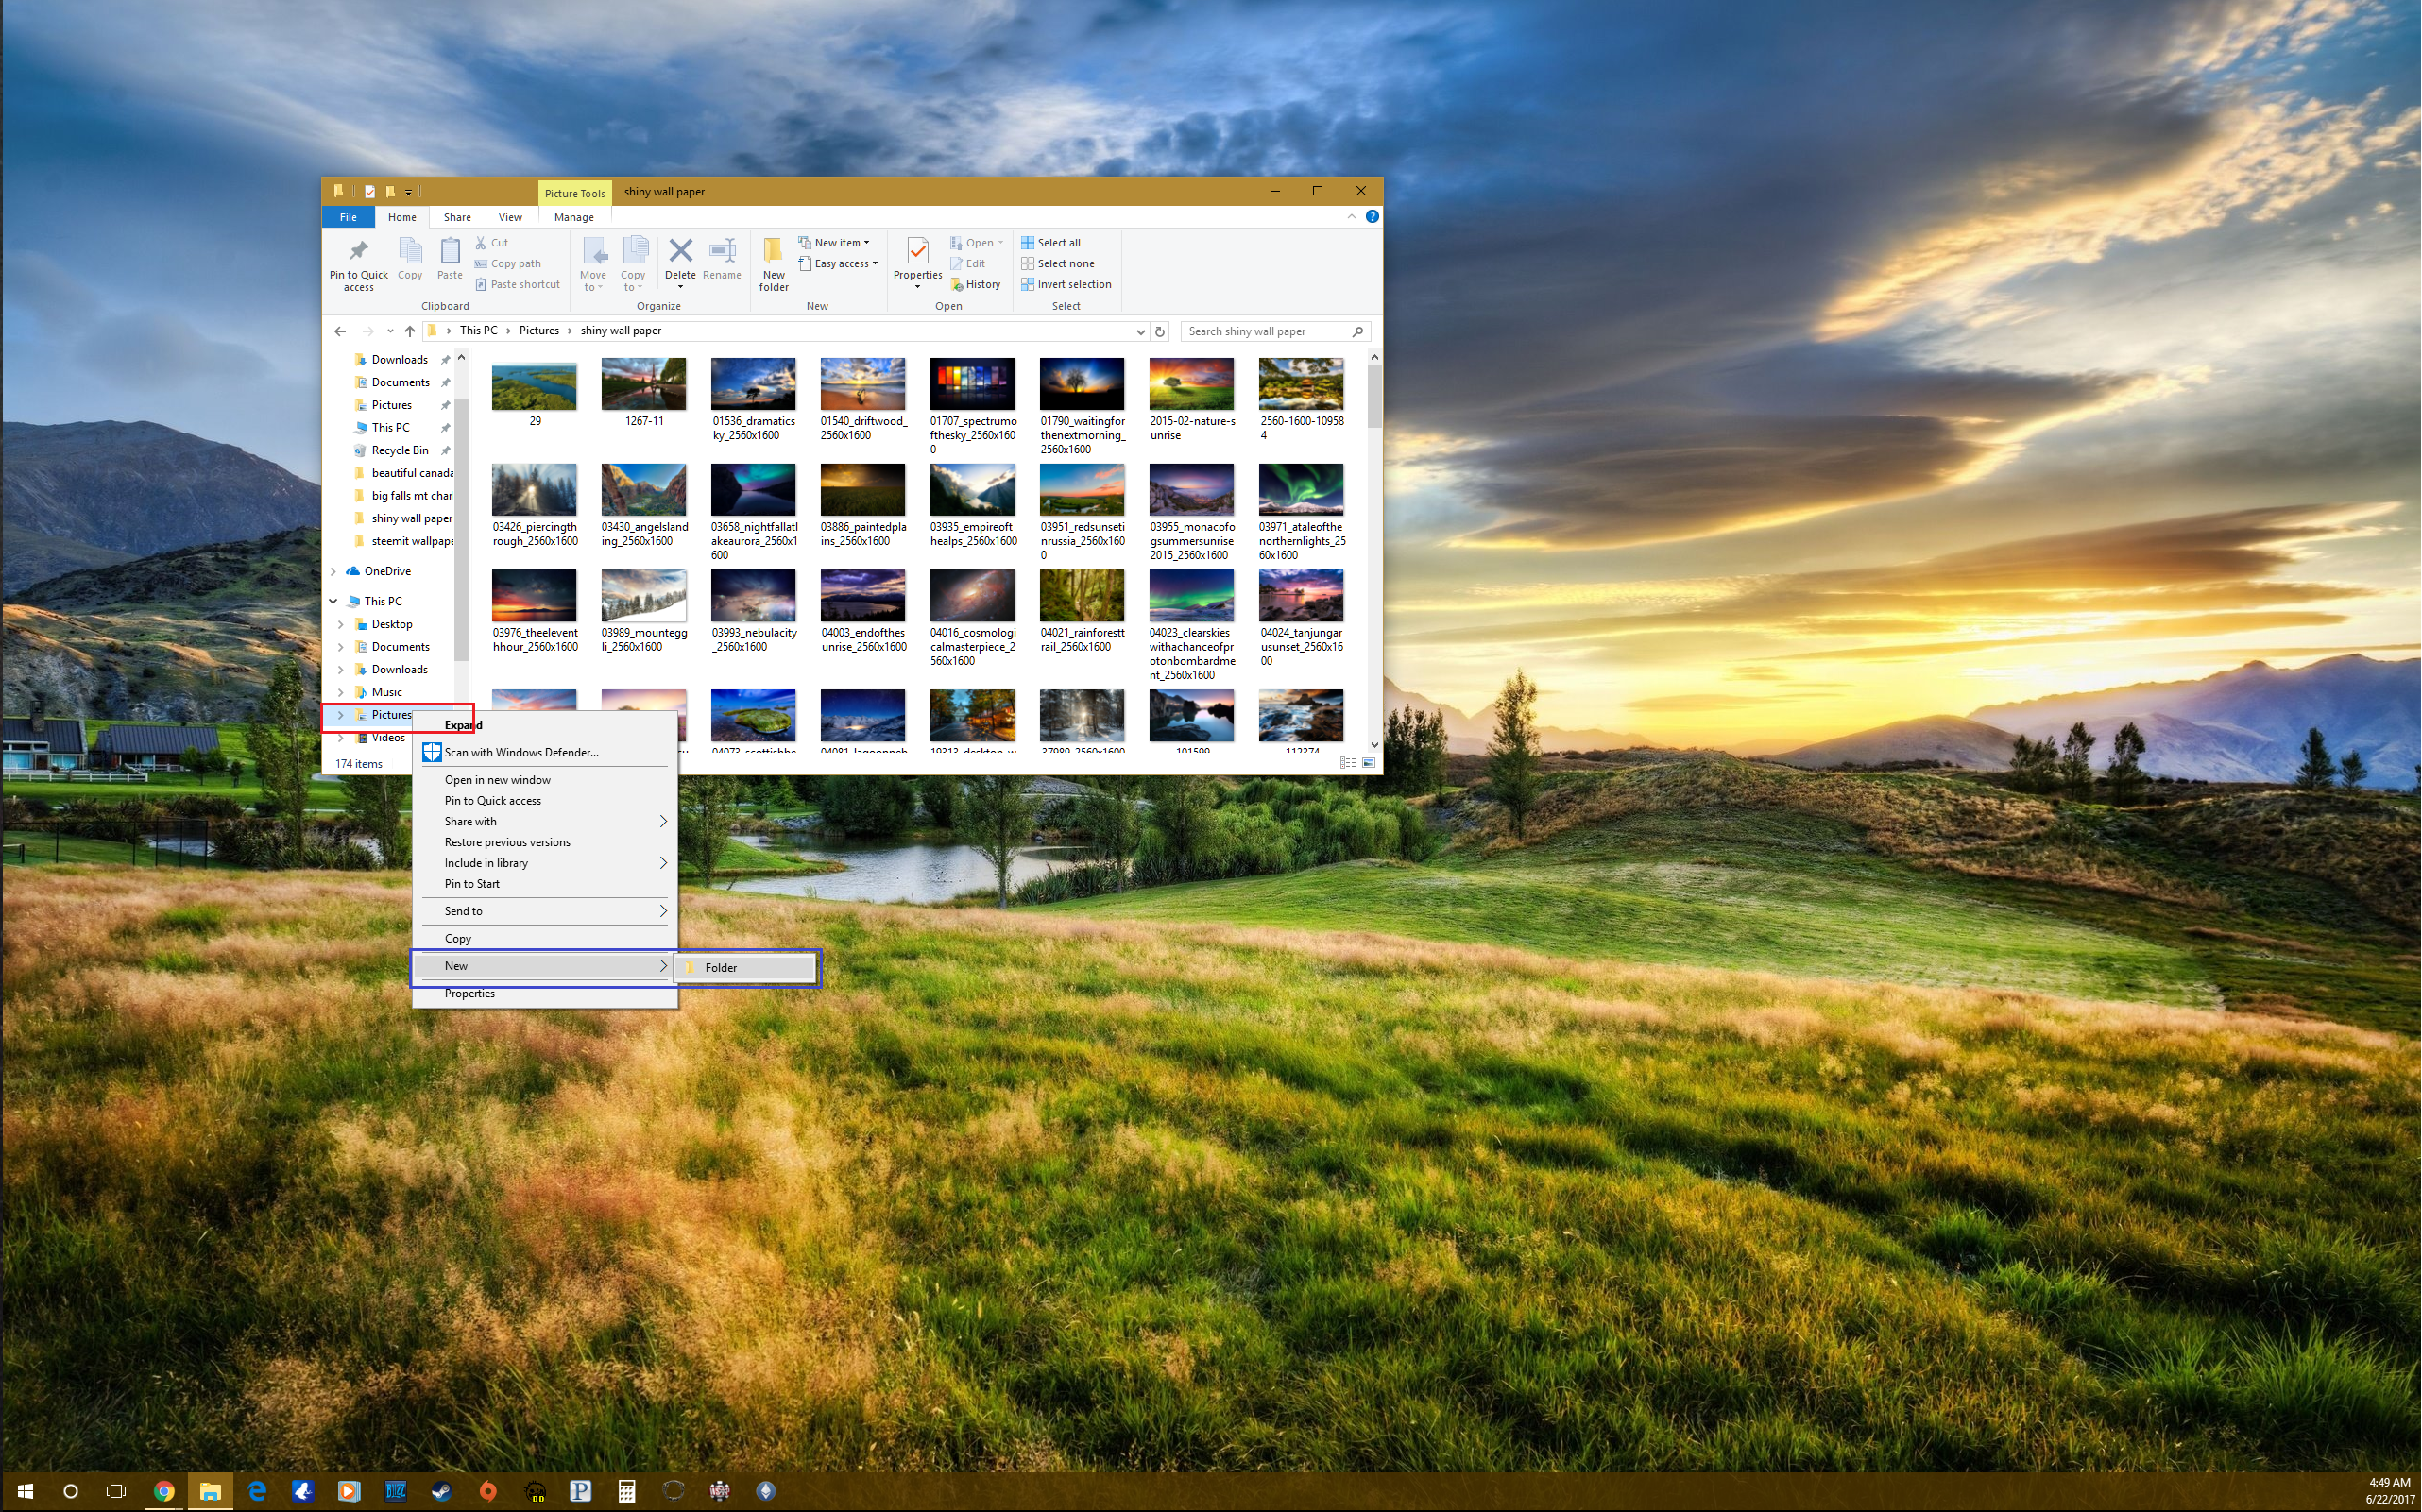Image resolution: width=2422 pixels, height=1512 pixels.
Task: Click the Cut scissors command
Action: click(491, 243)
